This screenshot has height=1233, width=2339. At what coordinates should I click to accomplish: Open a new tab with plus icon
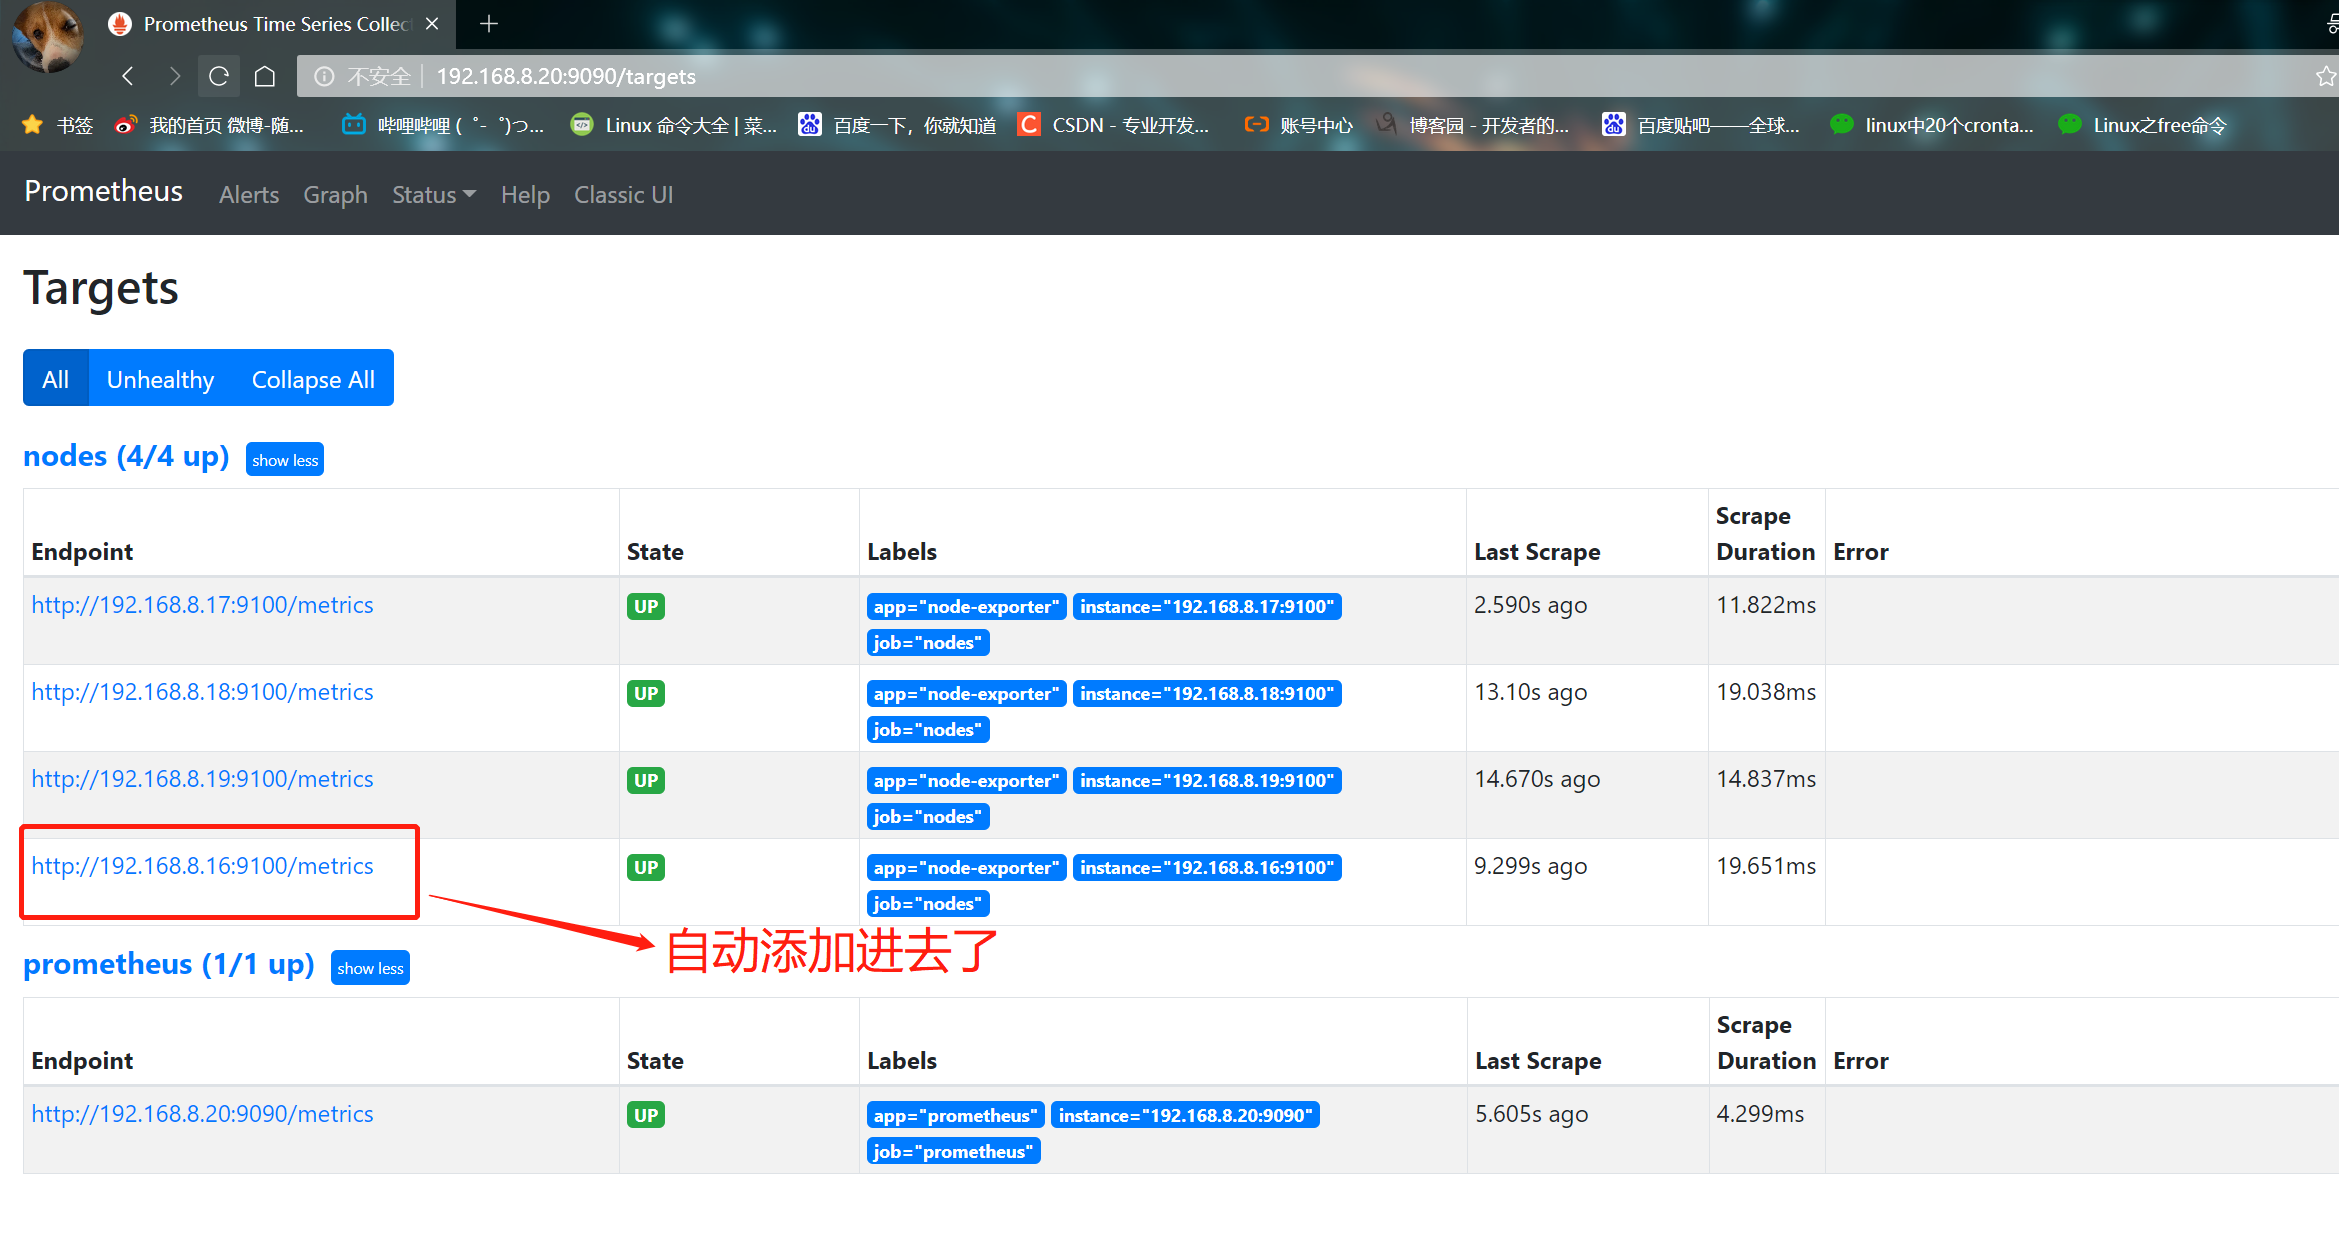point(489,23)
